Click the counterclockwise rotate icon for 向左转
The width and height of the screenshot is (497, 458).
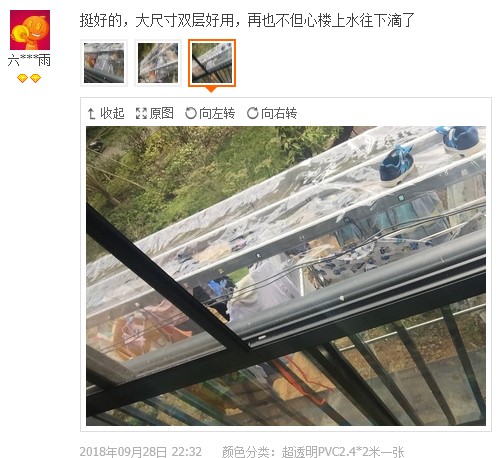pyautogui.click(x=191, y=113)
